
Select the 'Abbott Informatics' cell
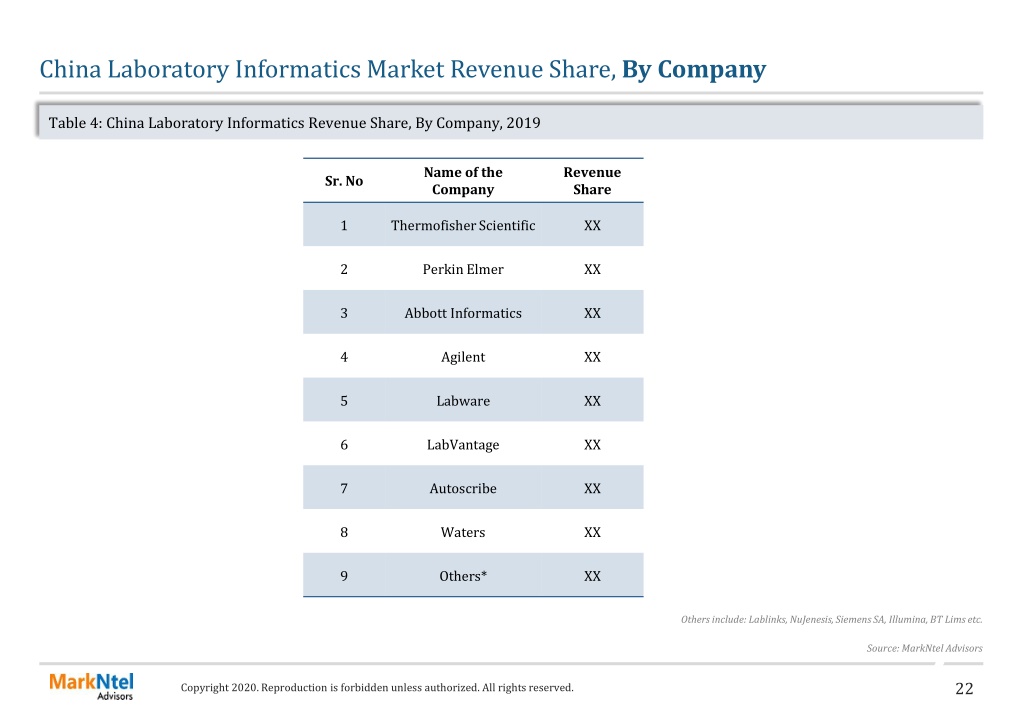pos(463,313)
